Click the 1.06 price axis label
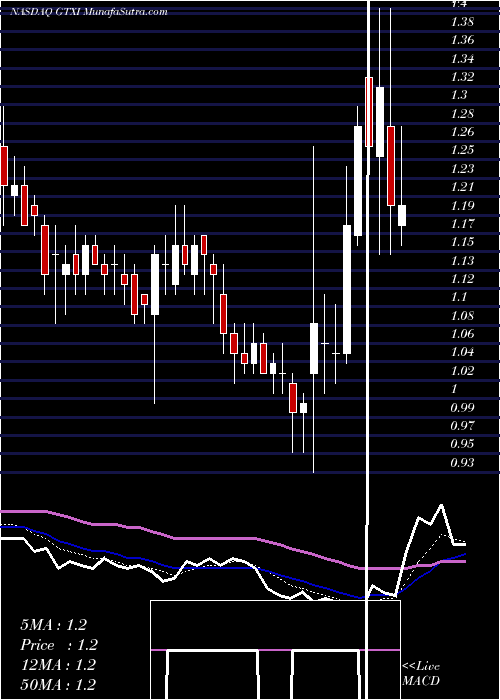500x700 pixels. [462, 334]
